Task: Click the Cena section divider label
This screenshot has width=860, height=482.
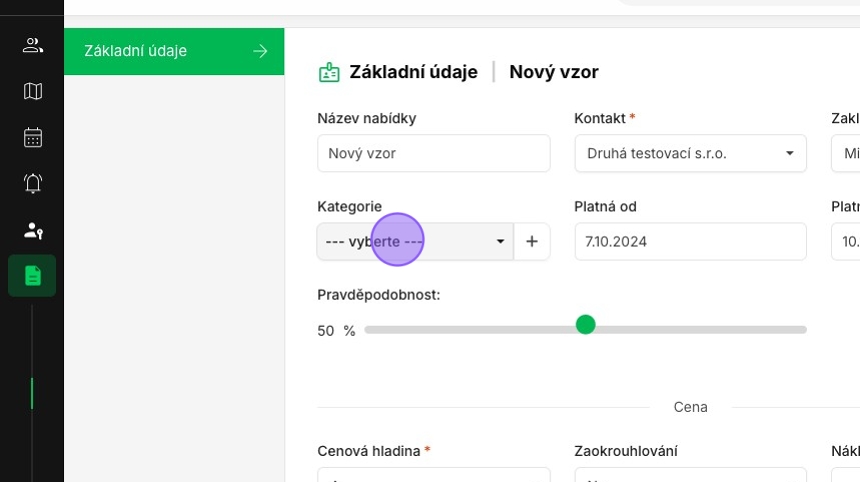Action: [x=690, y=407]
